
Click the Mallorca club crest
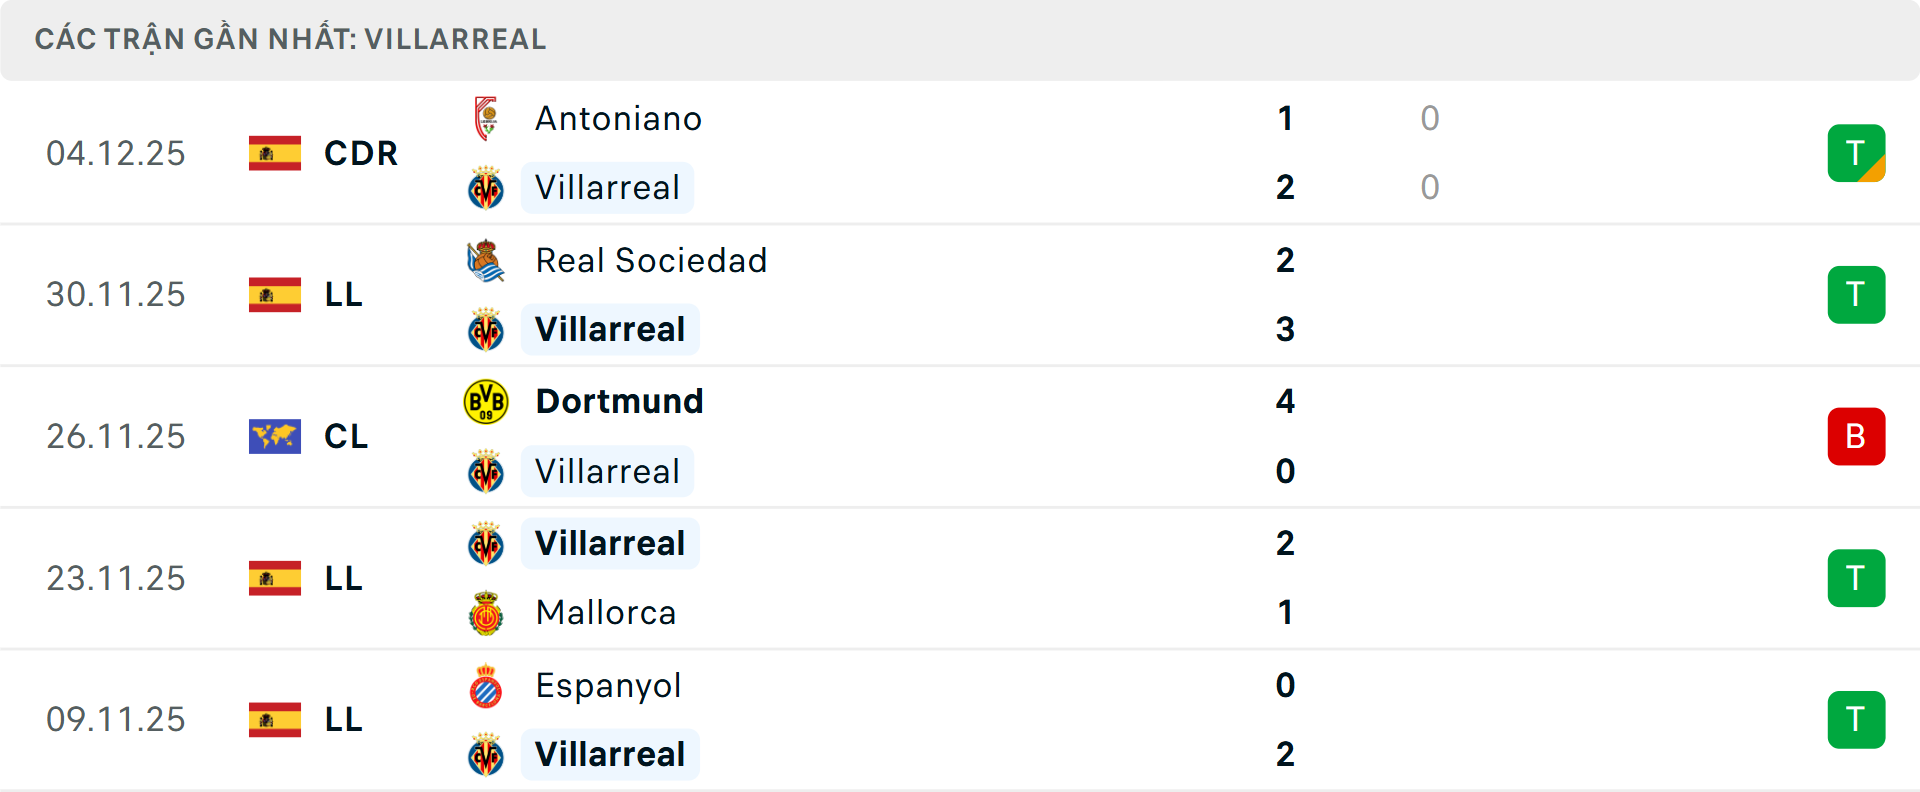coord(486,613)
